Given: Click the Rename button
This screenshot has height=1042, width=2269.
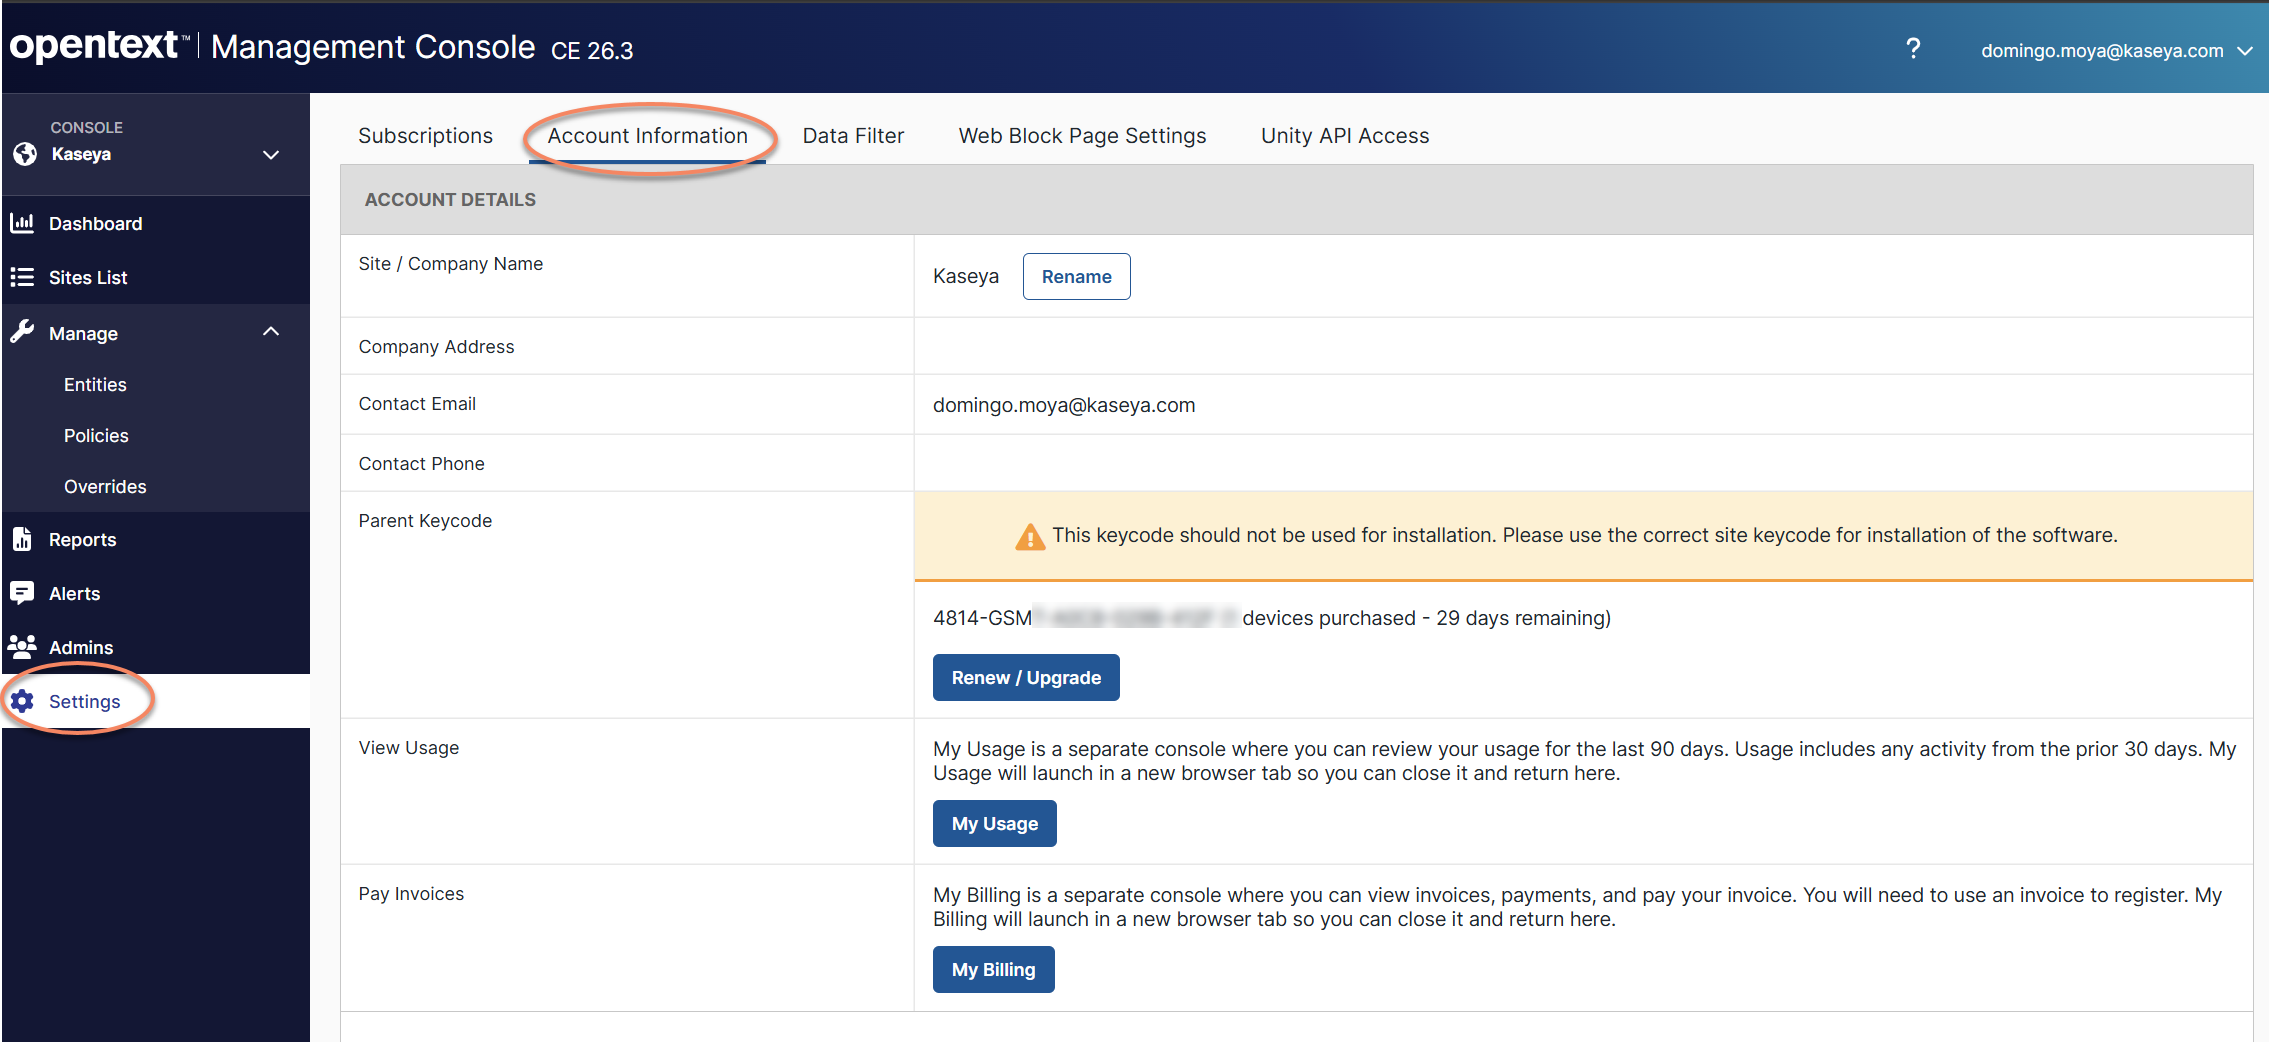Looking at the screenshot, I should [x=1077, y=276].
